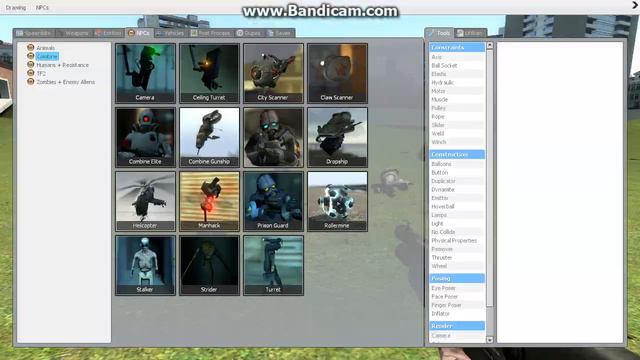
Task: Select the Eye Poser tool
Action: click(457, 288)
